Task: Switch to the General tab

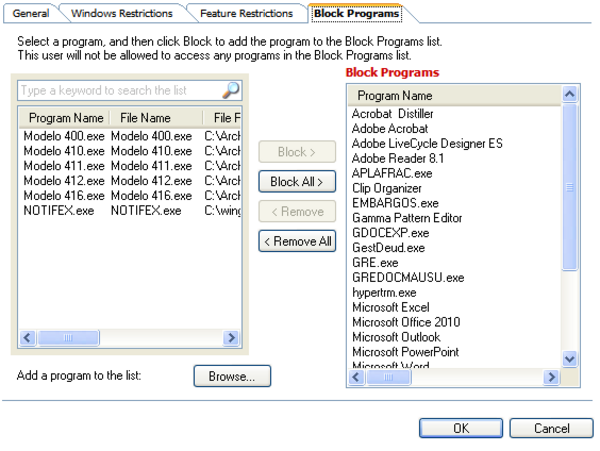Action: [x=31, y=13]
